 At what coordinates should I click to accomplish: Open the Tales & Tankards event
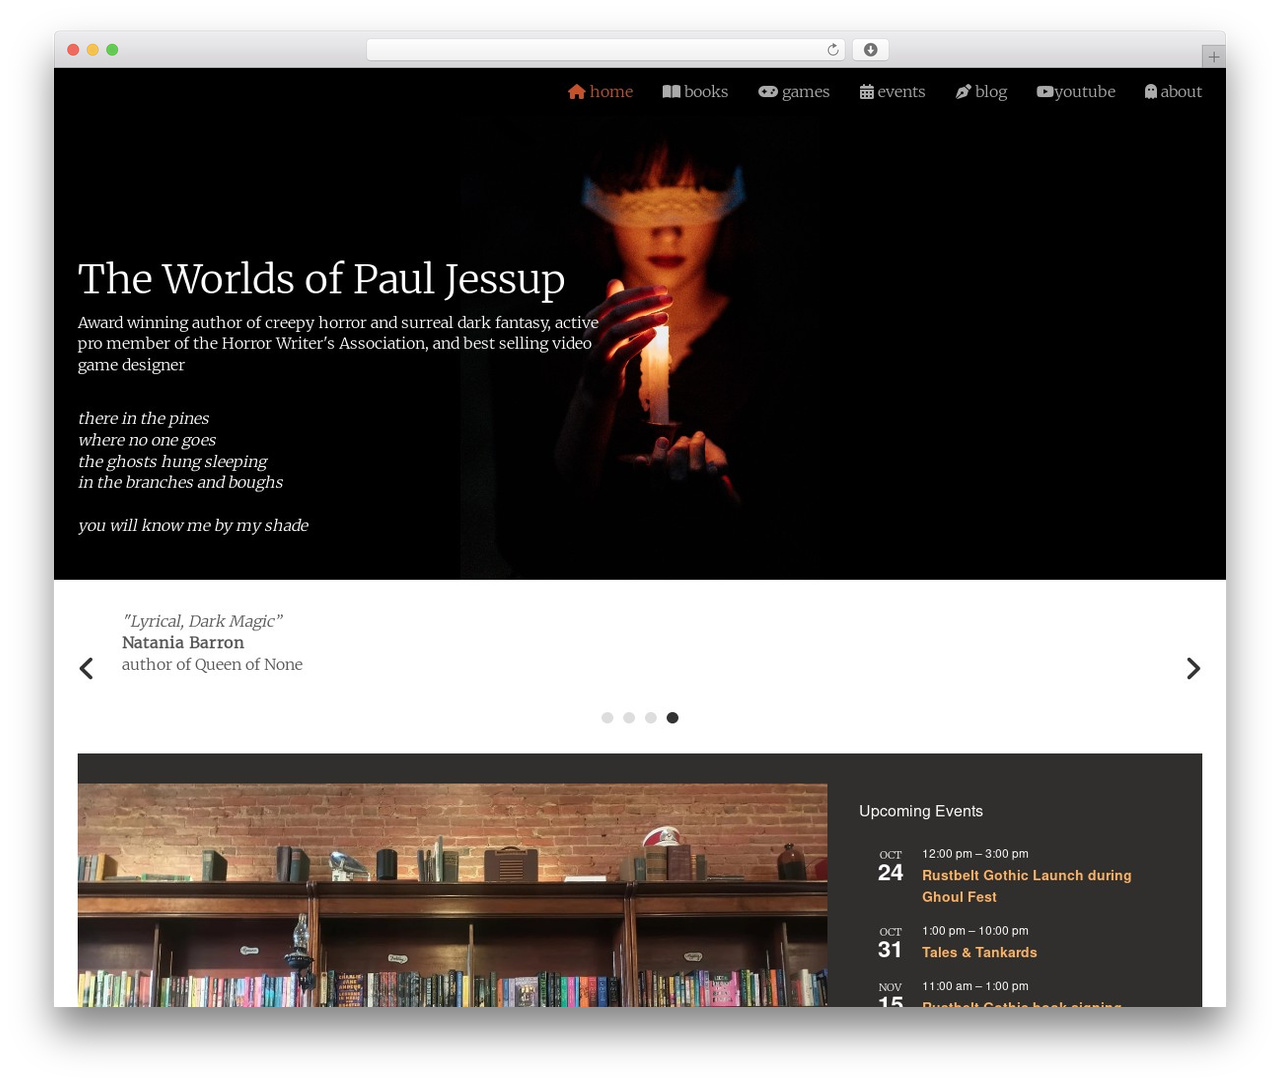(979, 953)
